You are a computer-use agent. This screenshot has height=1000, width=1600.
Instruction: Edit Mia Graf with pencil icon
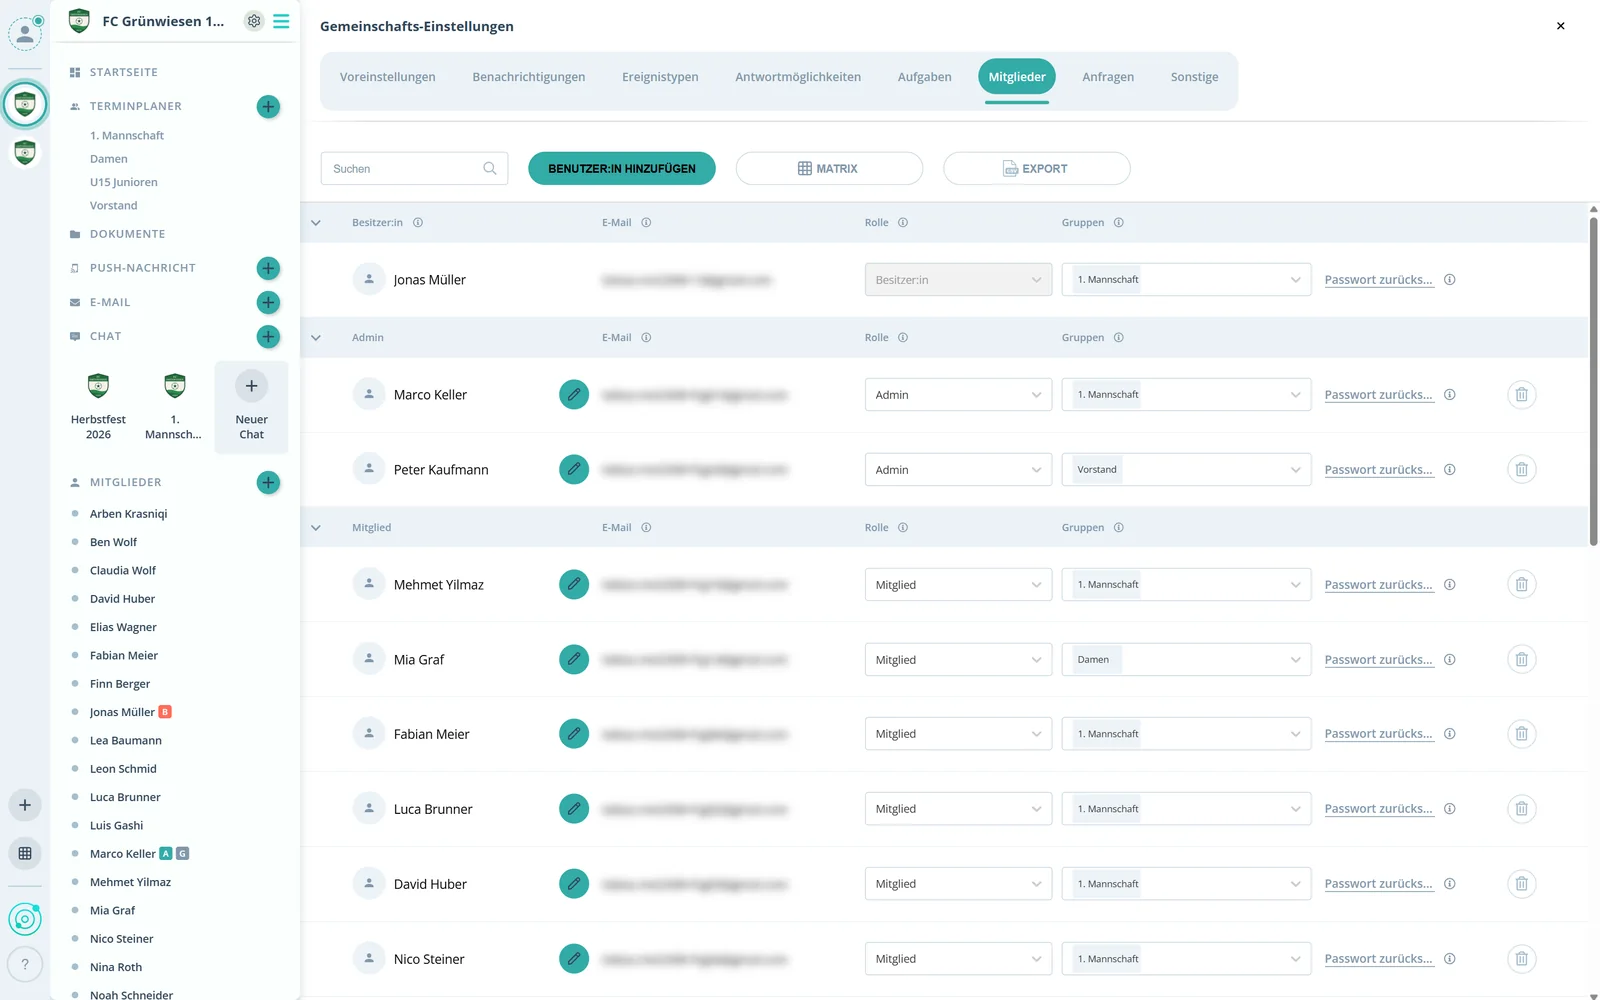click(x=574, y=659)
